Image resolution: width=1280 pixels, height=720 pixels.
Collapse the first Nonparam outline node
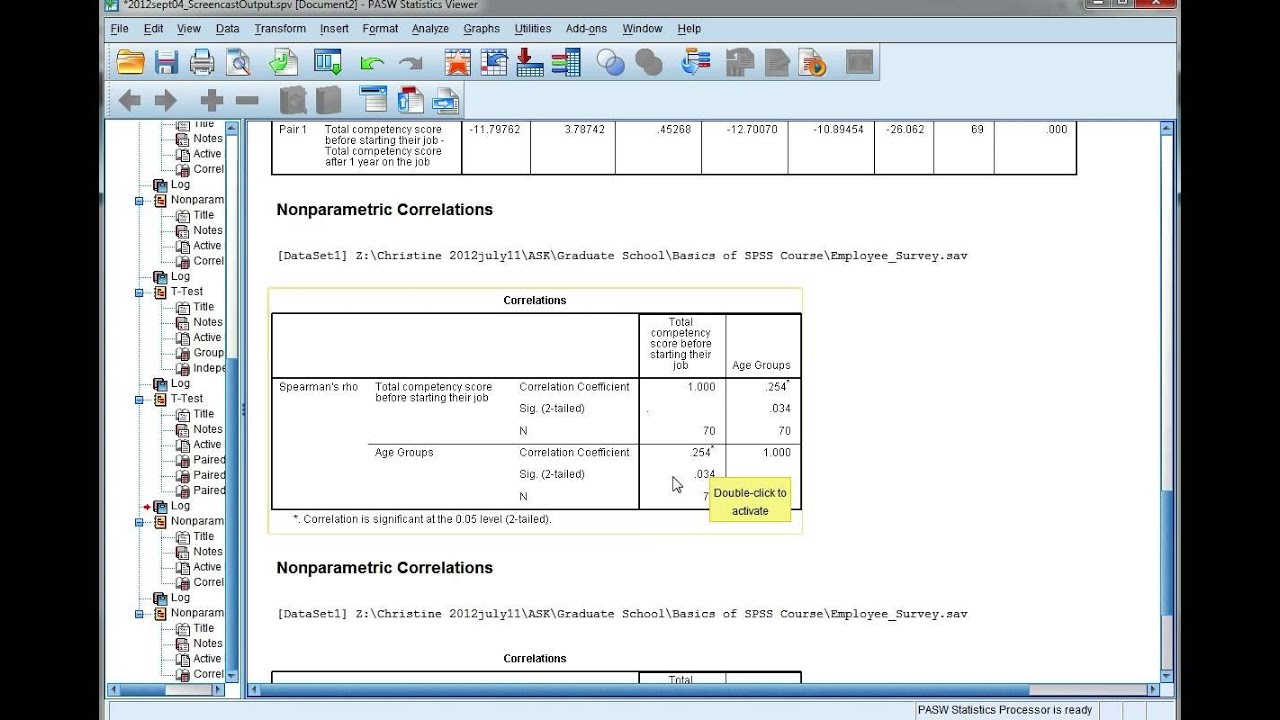(140, 200)
